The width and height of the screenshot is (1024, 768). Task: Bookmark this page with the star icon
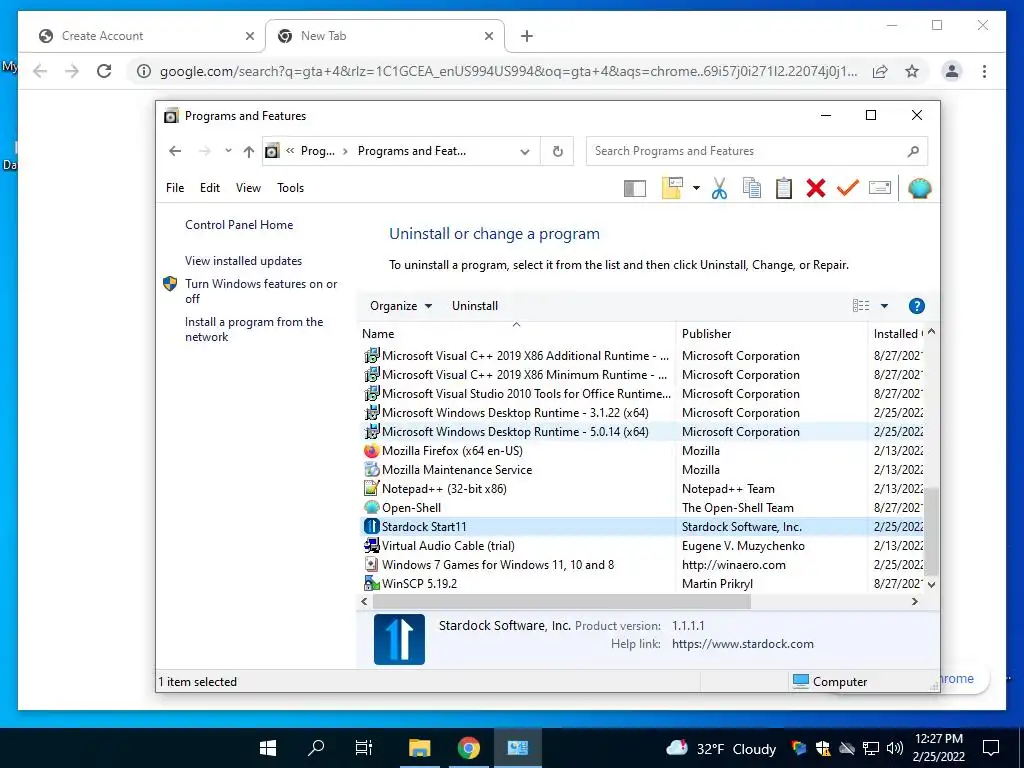[912, 71]
